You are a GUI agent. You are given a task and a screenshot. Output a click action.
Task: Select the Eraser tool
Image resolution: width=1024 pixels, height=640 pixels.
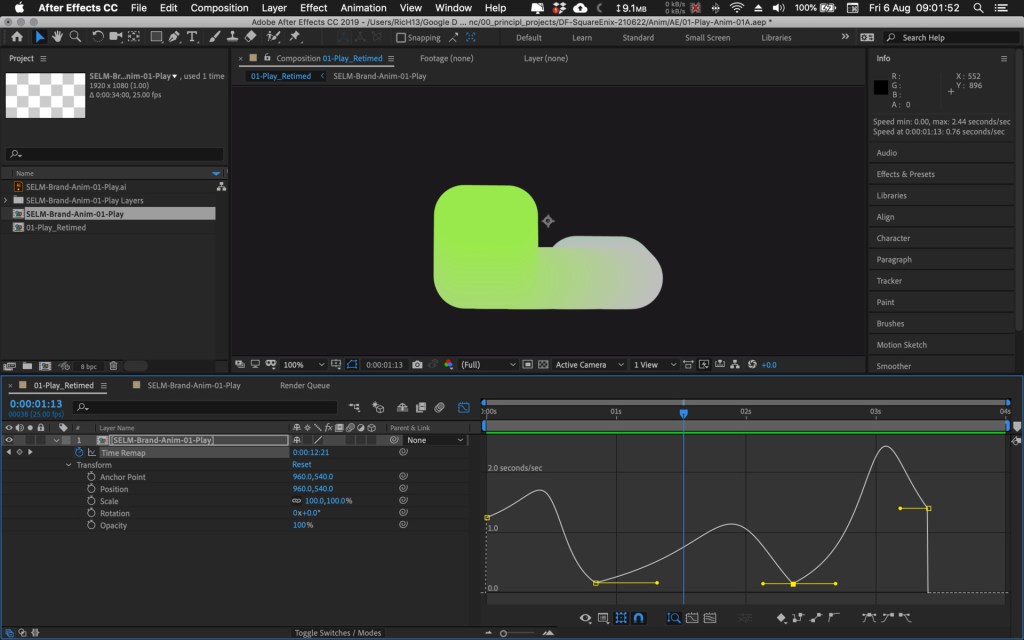[x=250, y=37]
